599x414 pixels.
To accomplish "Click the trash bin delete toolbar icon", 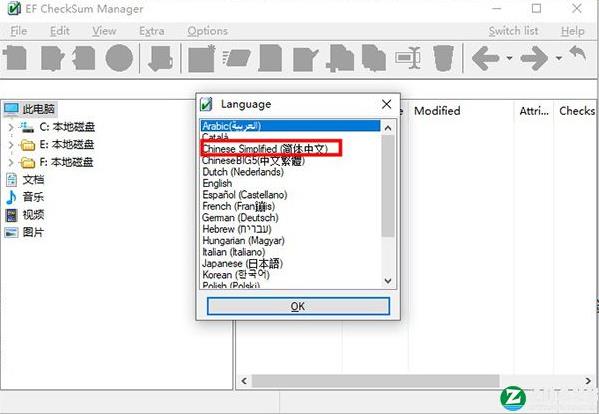I will (443, 58).
